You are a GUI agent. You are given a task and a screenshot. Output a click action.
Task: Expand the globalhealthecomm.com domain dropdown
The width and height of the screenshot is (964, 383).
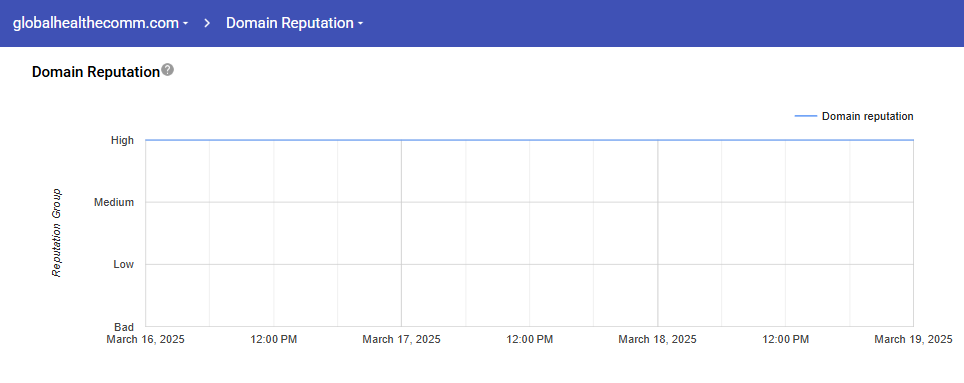point(100,23)
